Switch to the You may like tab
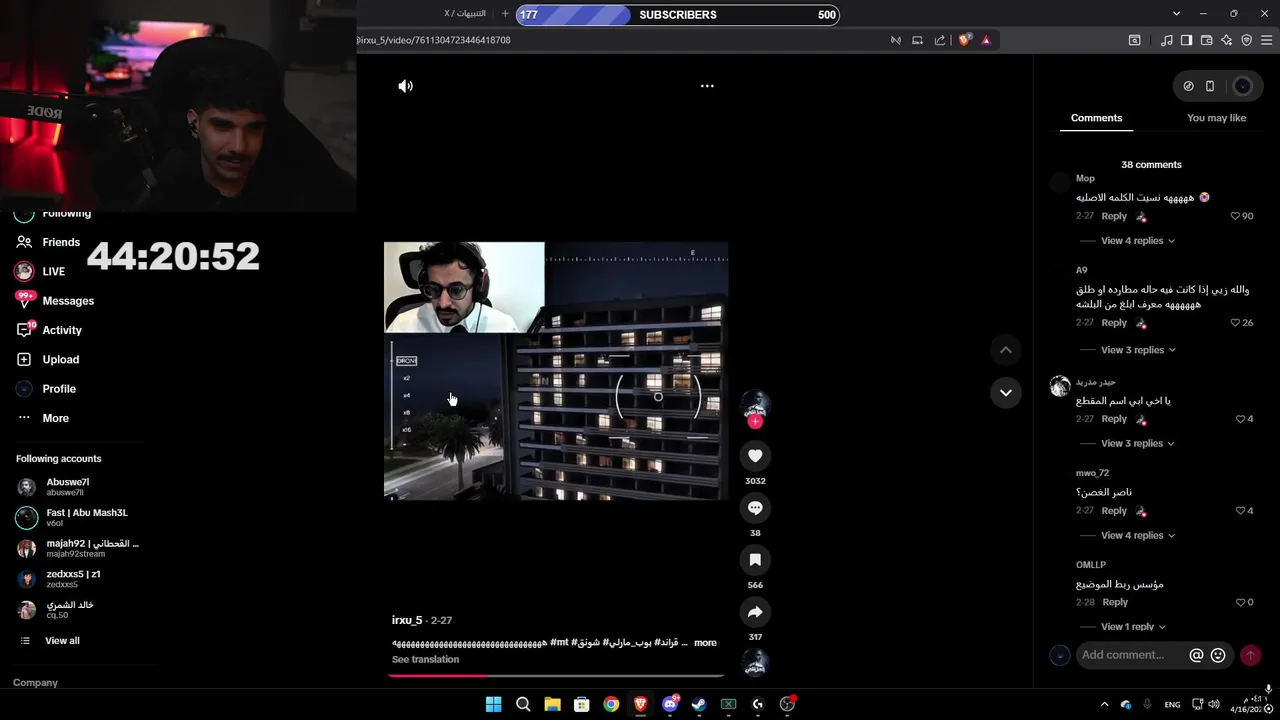The image size is (1280, 720). tap(1216, 118)
